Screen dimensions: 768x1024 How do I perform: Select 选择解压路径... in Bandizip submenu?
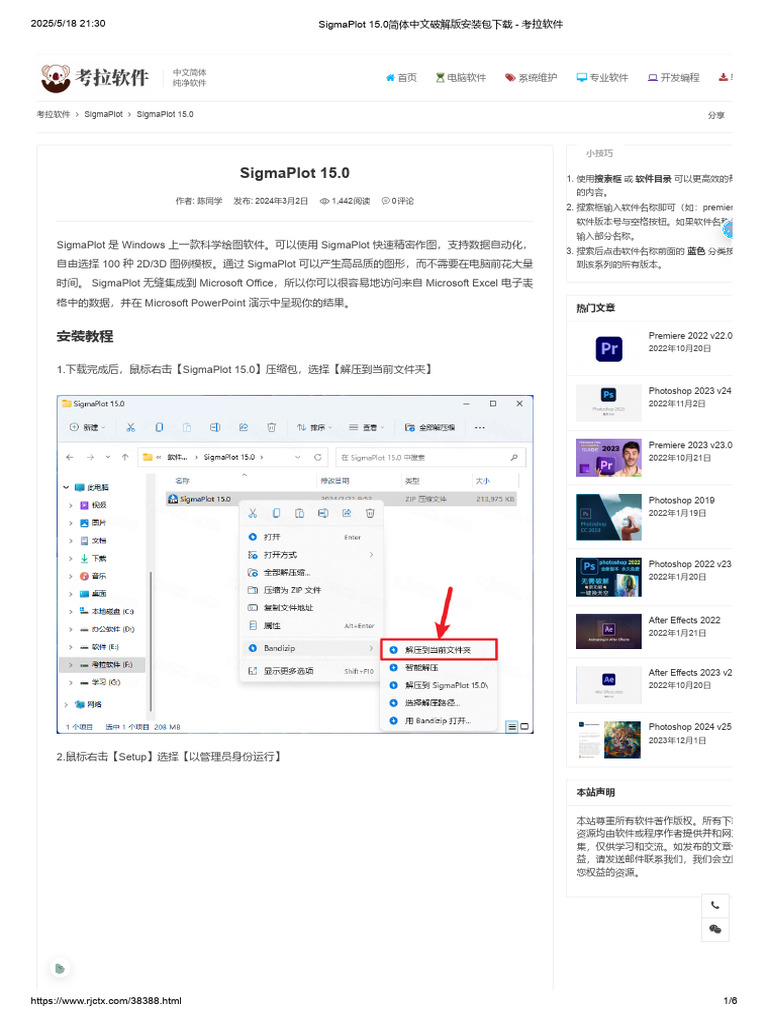[439, 703]
